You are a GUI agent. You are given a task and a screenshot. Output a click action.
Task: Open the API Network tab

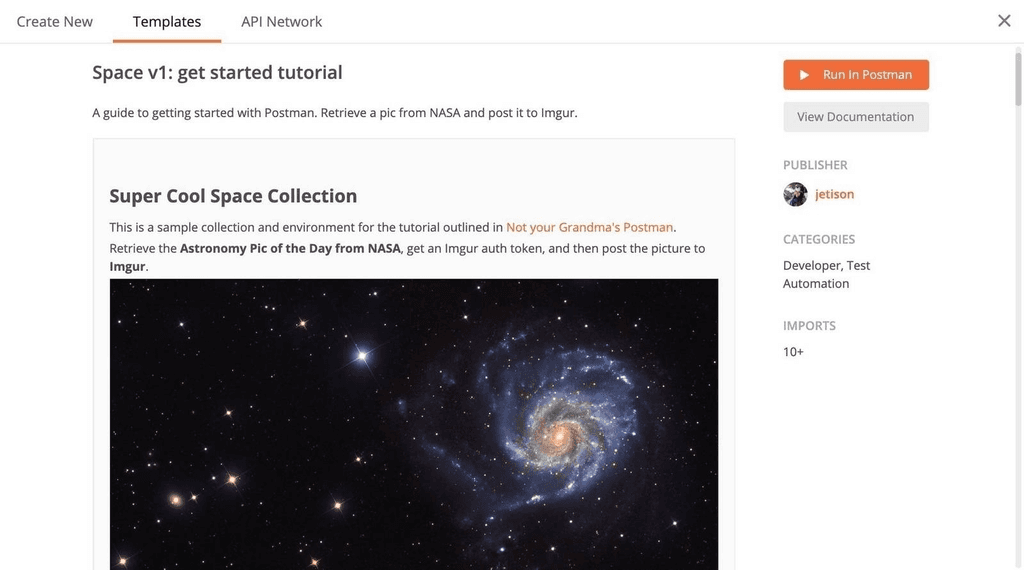click(x=281, y=21)
